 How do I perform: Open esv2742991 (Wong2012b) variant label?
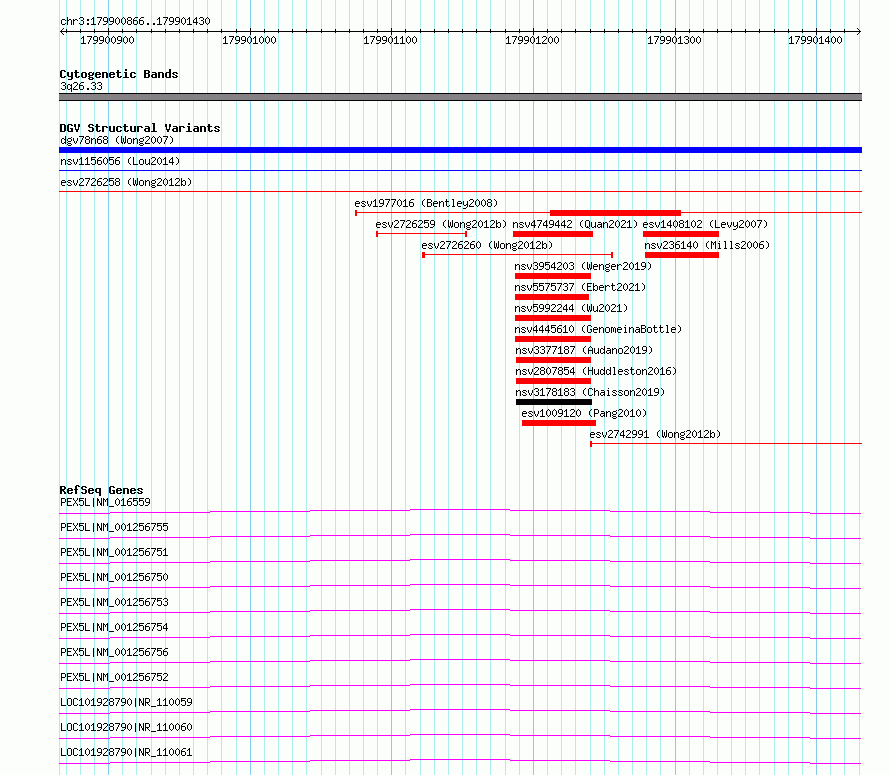[655, 434]
